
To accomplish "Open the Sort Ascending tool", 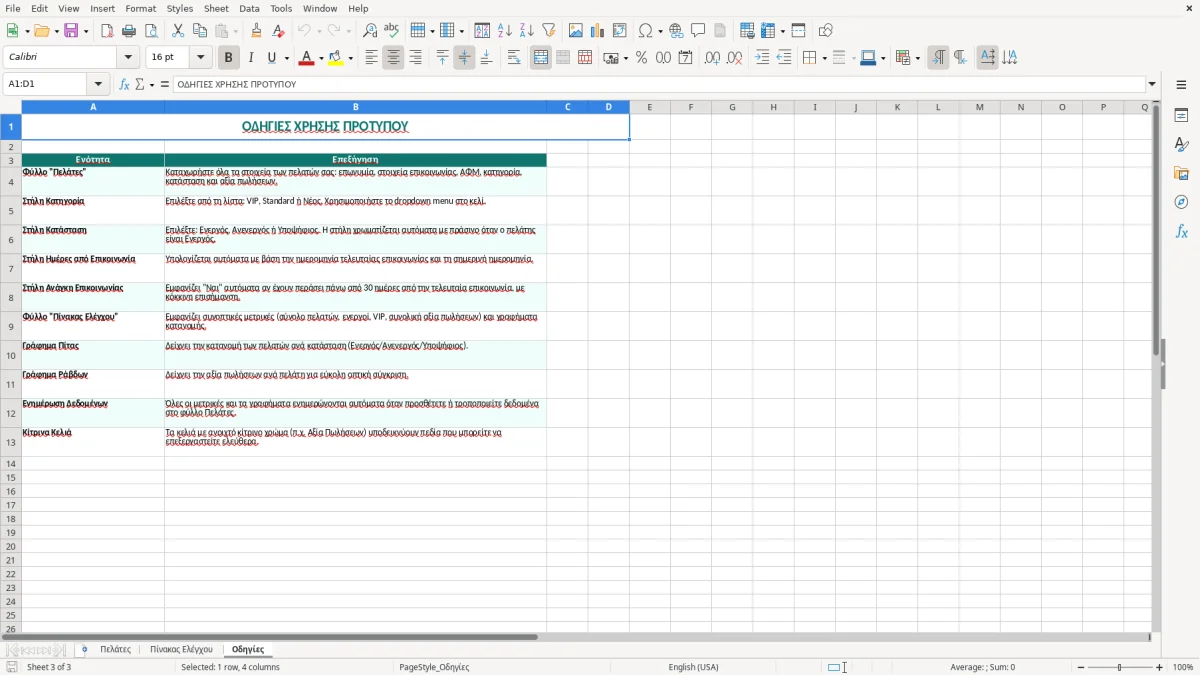I will (505, 31).
